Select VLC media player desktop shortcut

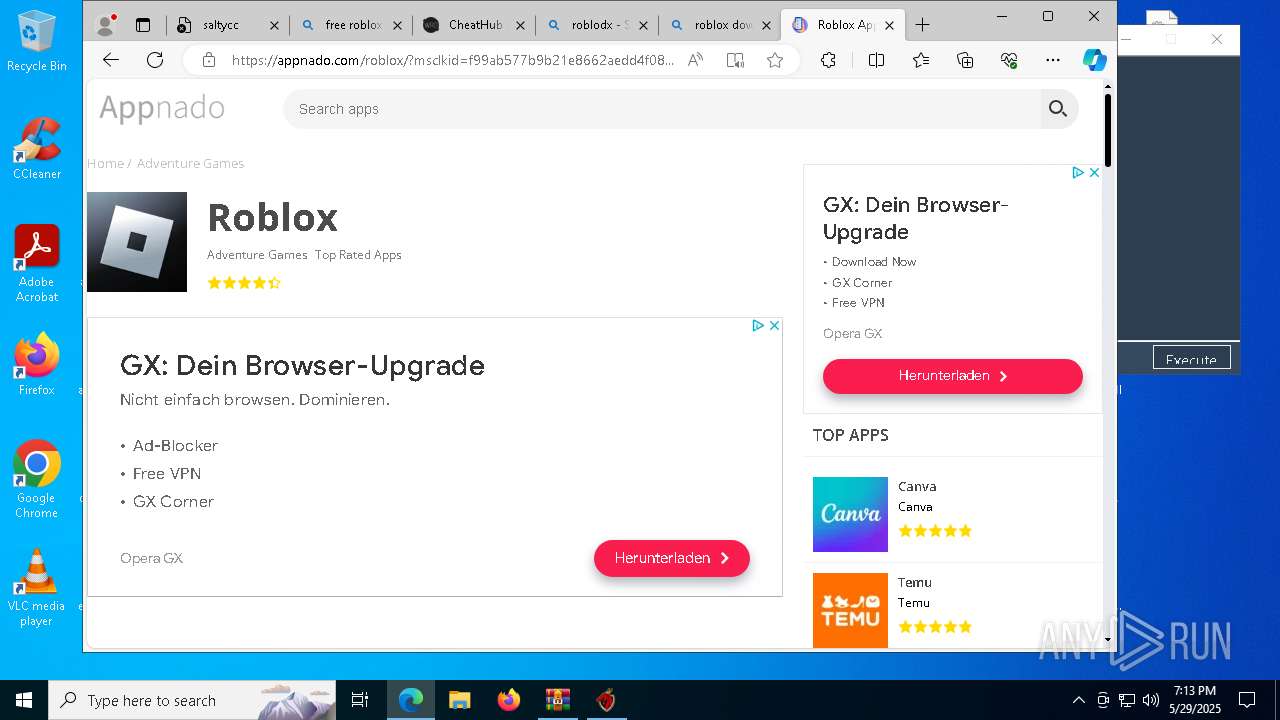click(x=37, y=588)
